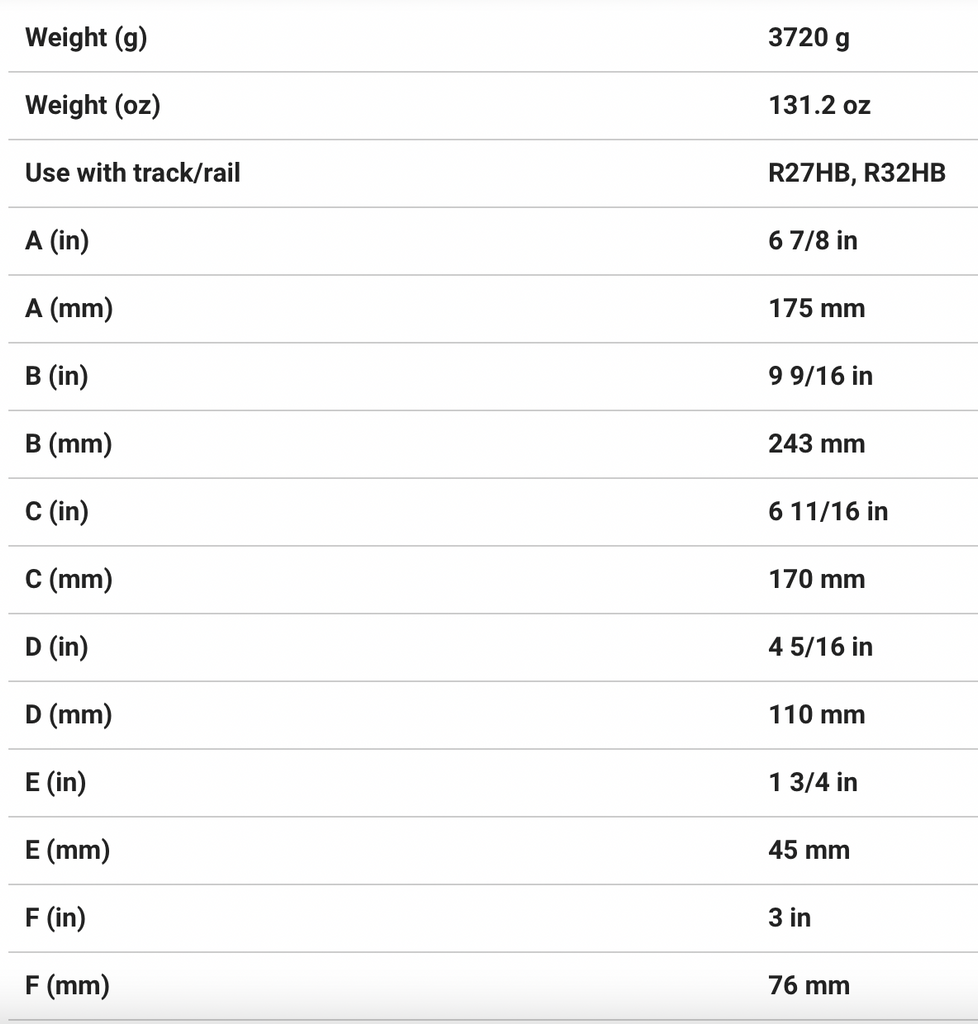
Task: Click the "A (in)" row label
Action: click(x=57, y=241)
